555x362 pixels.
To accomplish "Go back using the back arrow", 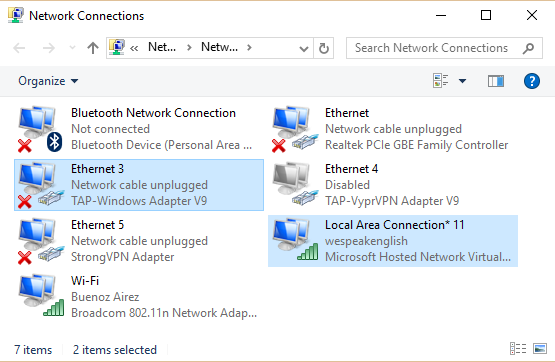I will pyautogui.click(x=19, y=48).
